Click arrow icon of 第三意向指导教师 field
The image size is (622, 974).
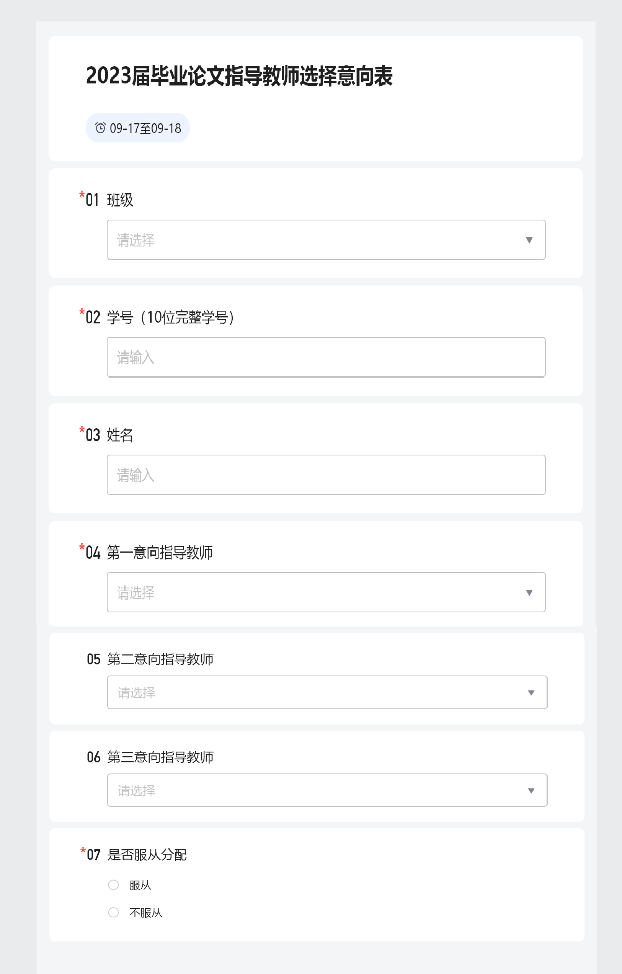[x=531, y=791]
